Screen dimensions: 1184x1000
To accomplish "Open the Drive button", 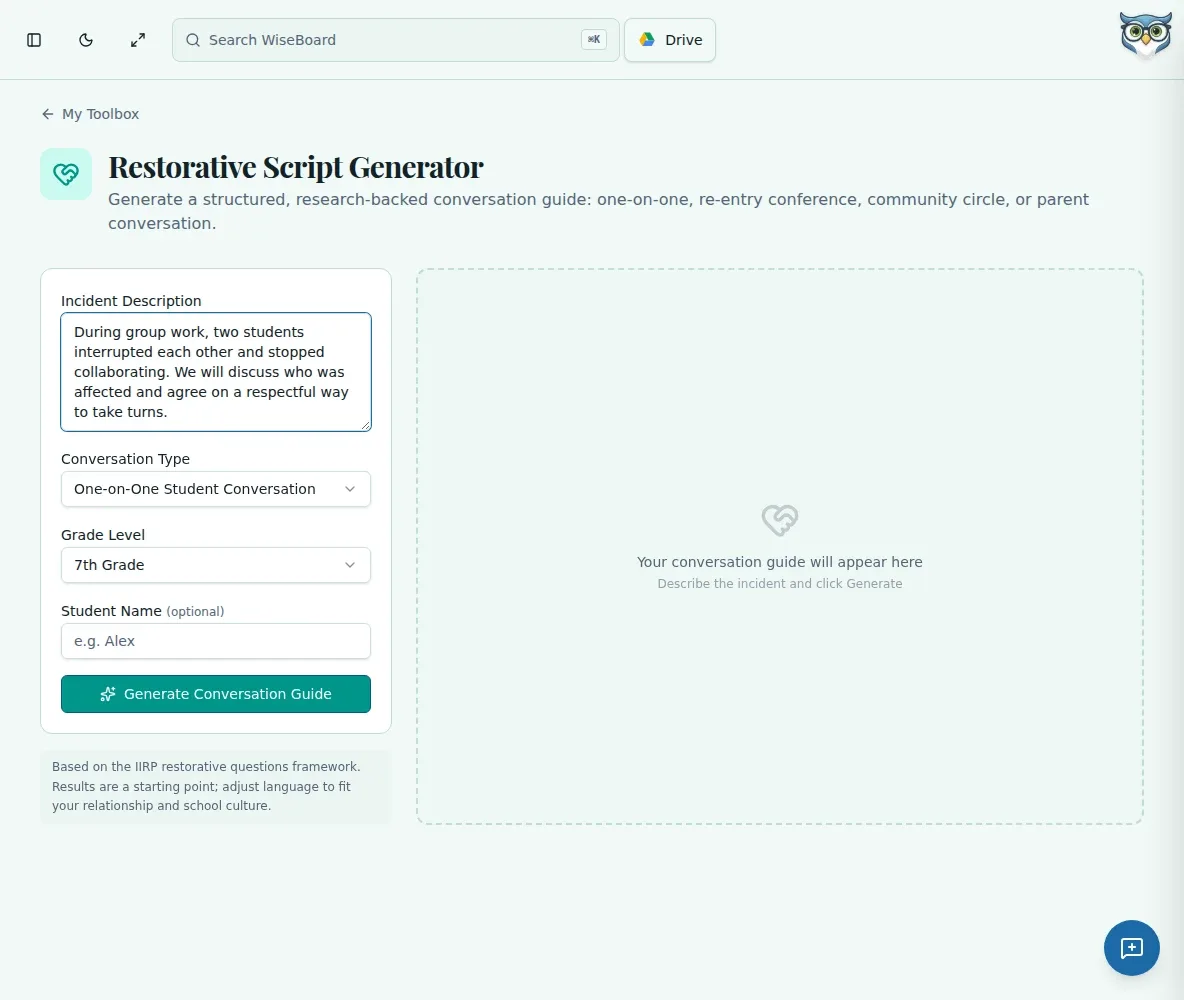I will (670, 40).
